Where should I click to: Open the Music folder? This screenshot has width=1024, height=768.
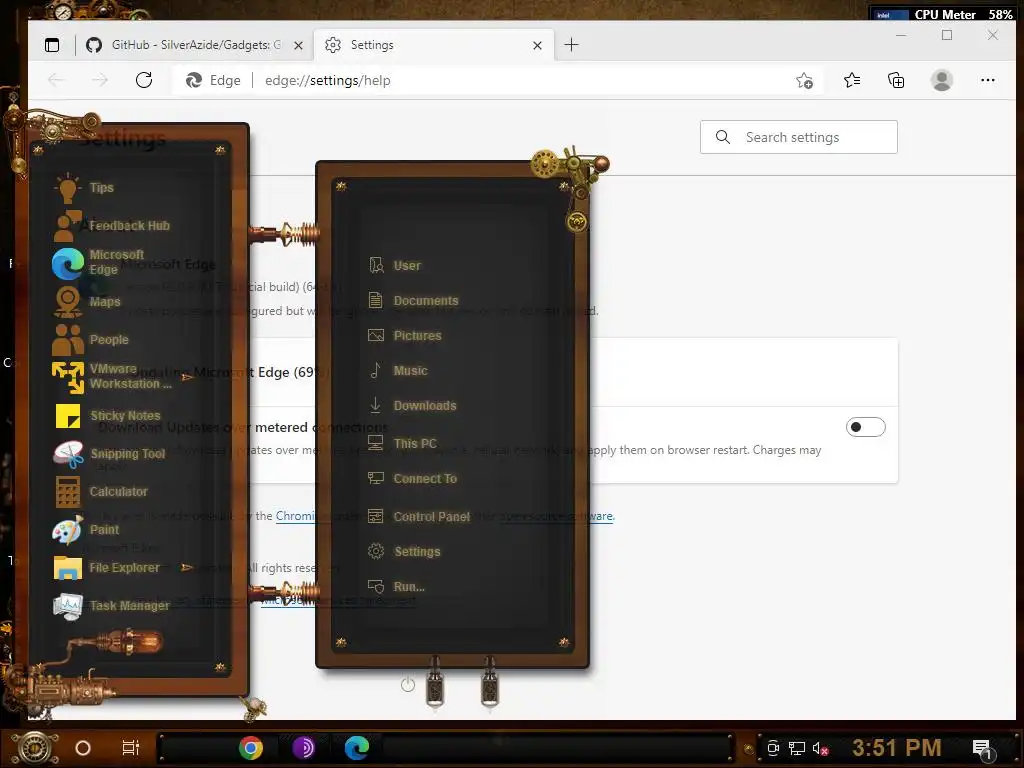398,371
